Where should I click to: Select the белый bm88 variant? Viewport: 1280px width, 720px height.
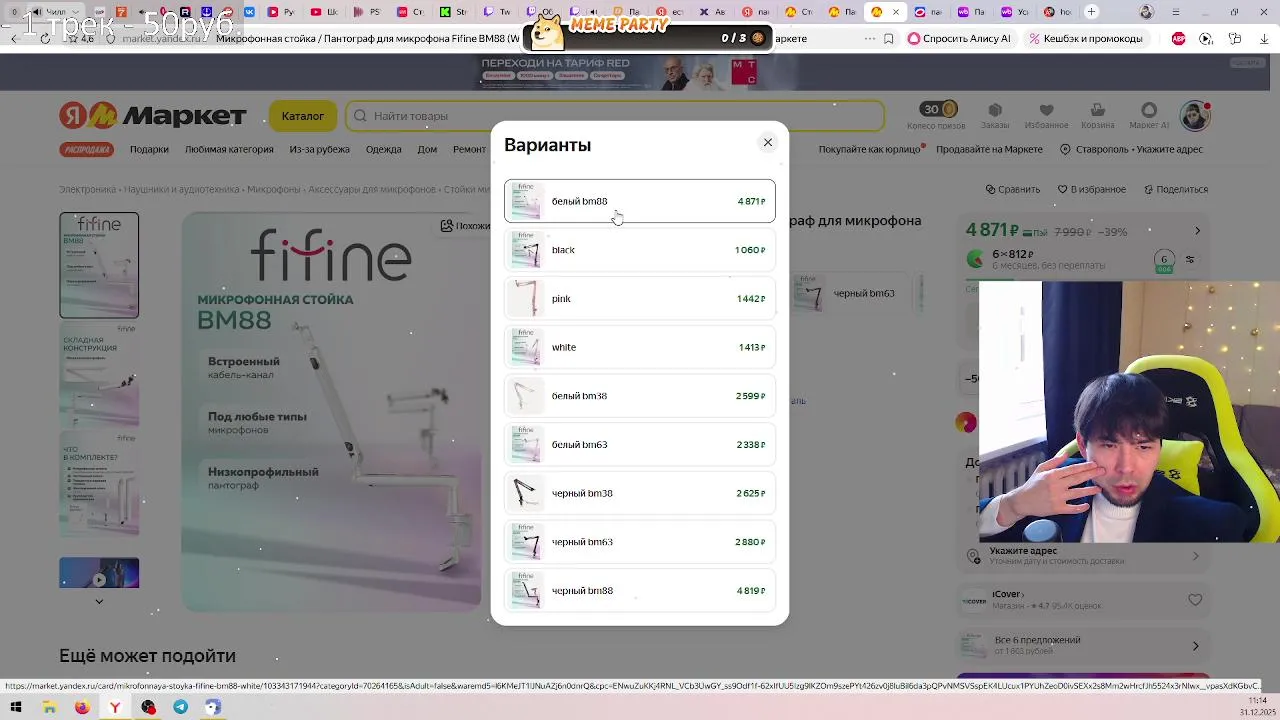(x=639, y=201)
